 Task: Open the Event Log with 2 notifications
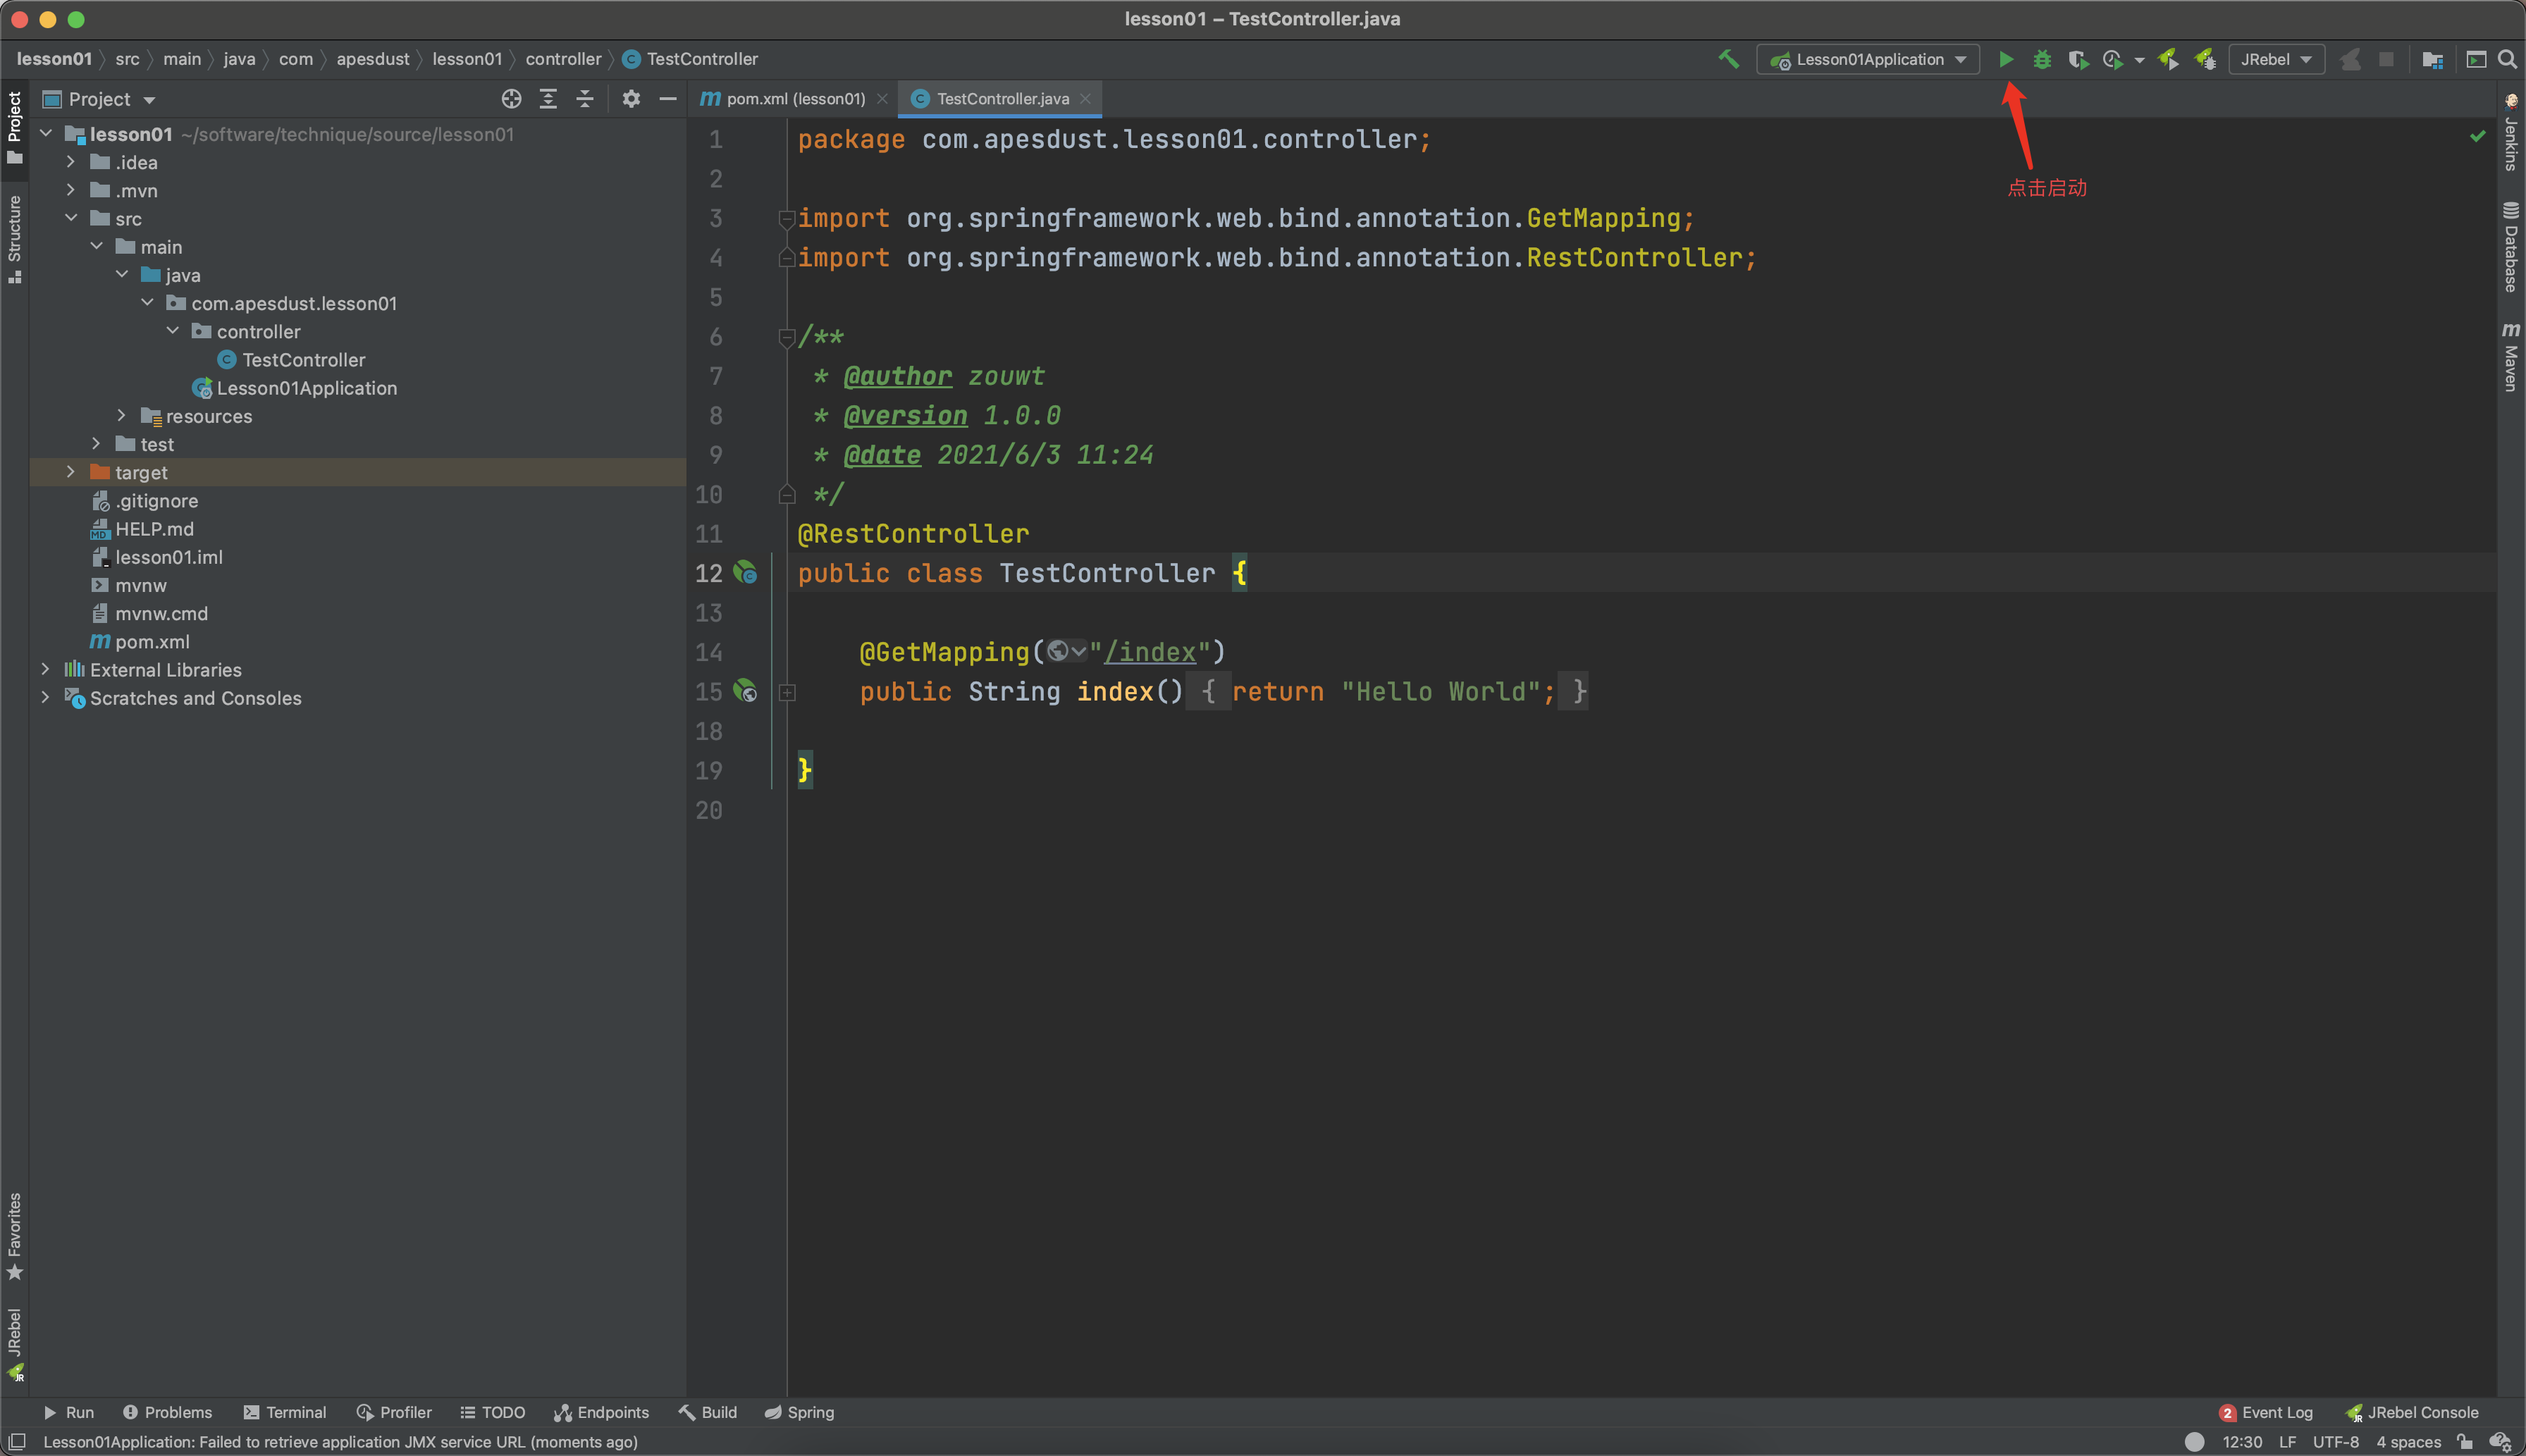point(2265,1412)
